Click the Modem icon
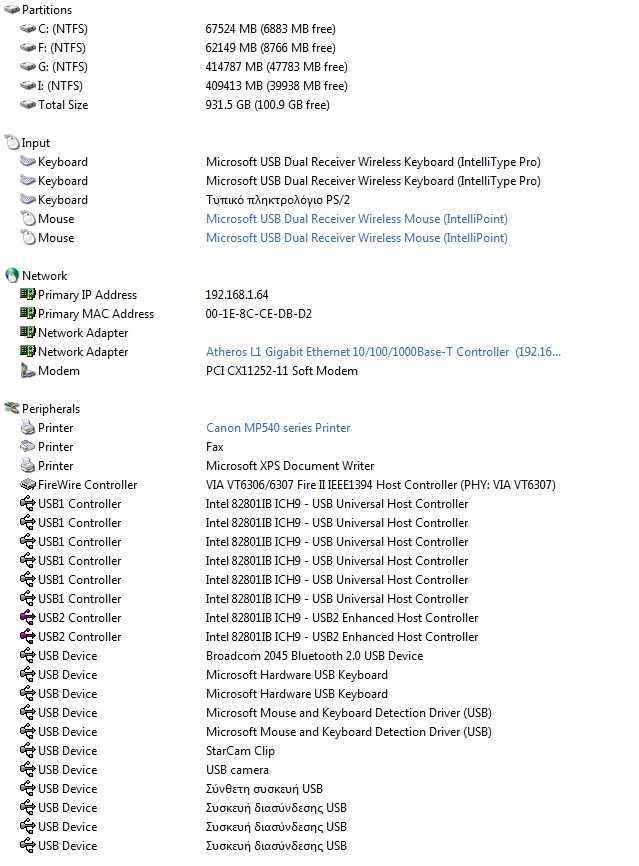639x866 pixels. tap(28, 370)
